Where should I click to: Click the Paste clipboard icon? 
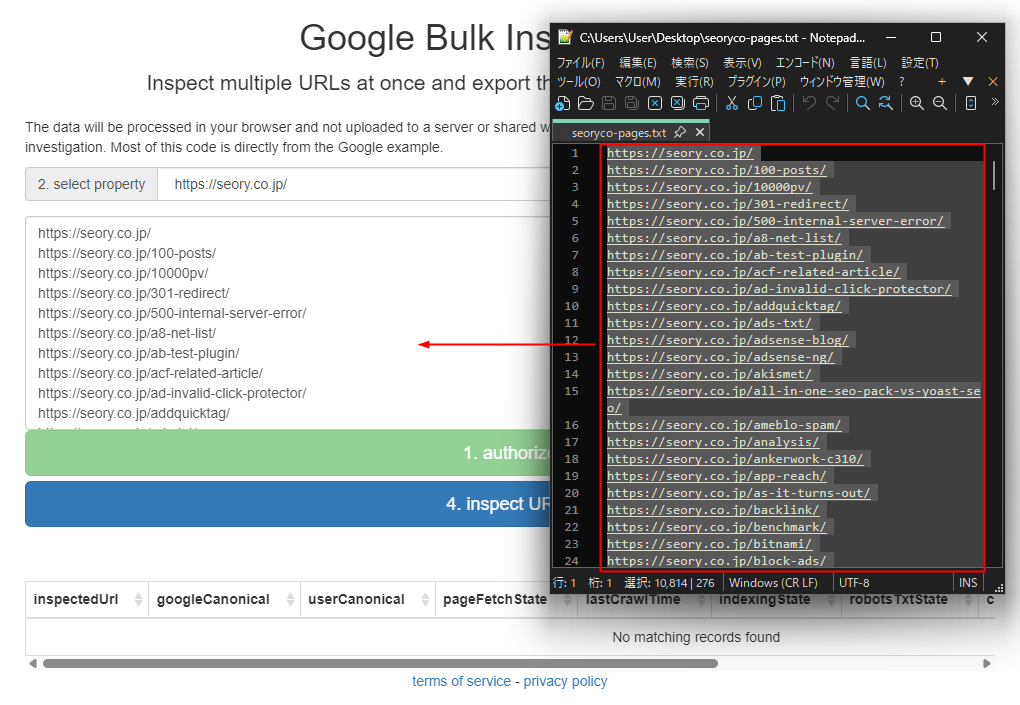coord(778,103)
